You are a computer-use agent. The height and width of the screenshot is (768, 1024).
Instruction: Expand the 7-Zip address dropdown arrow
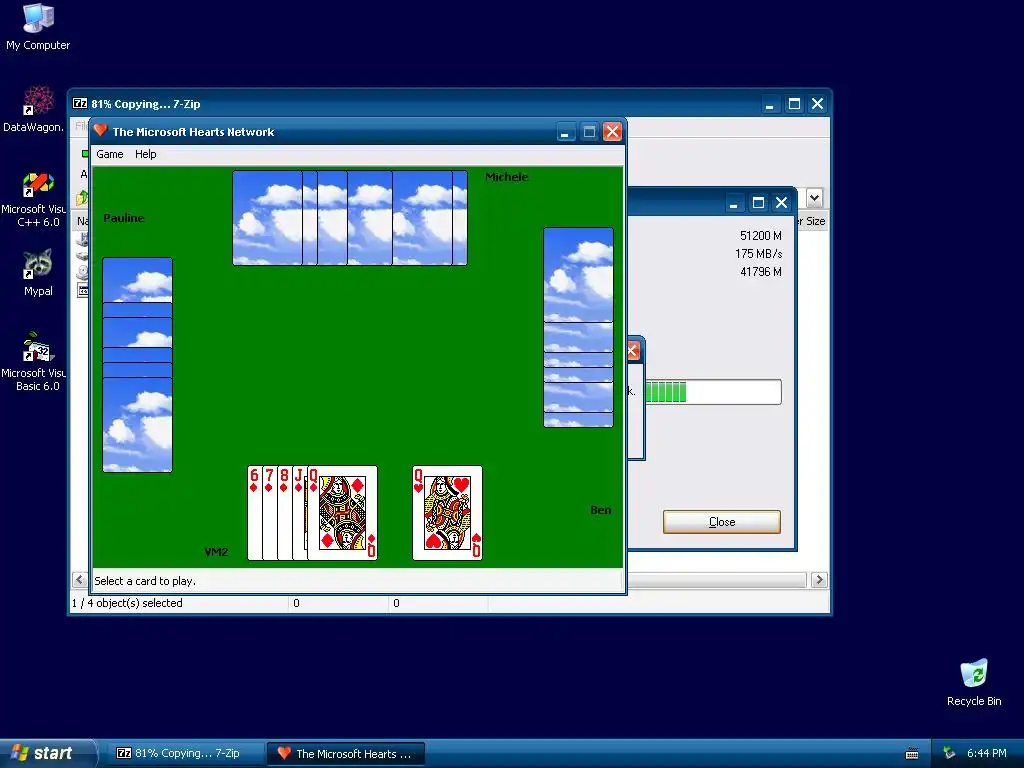click(814, 198)
